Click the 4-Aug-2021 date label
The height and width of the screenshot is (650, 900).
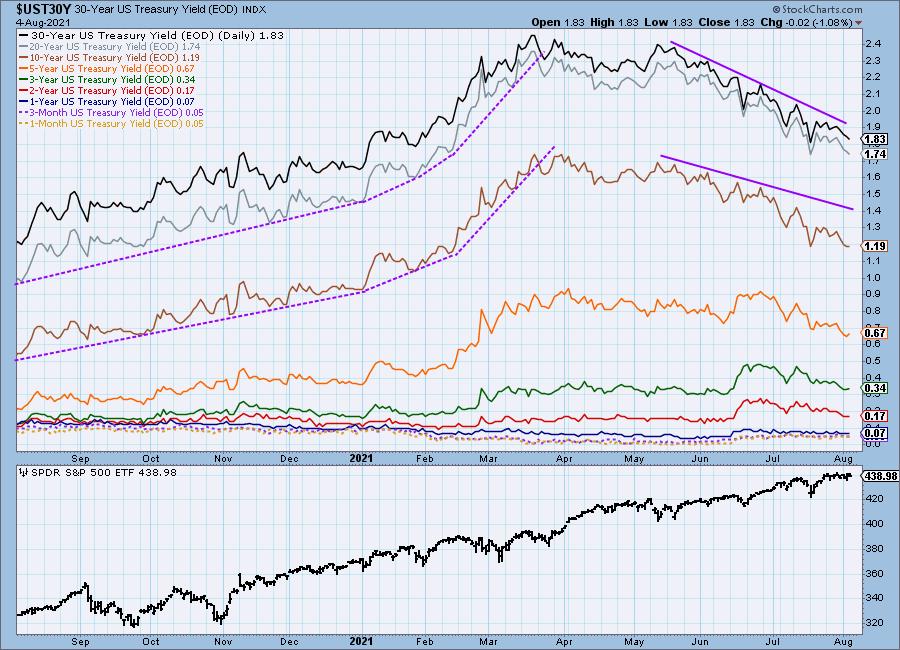43,22
